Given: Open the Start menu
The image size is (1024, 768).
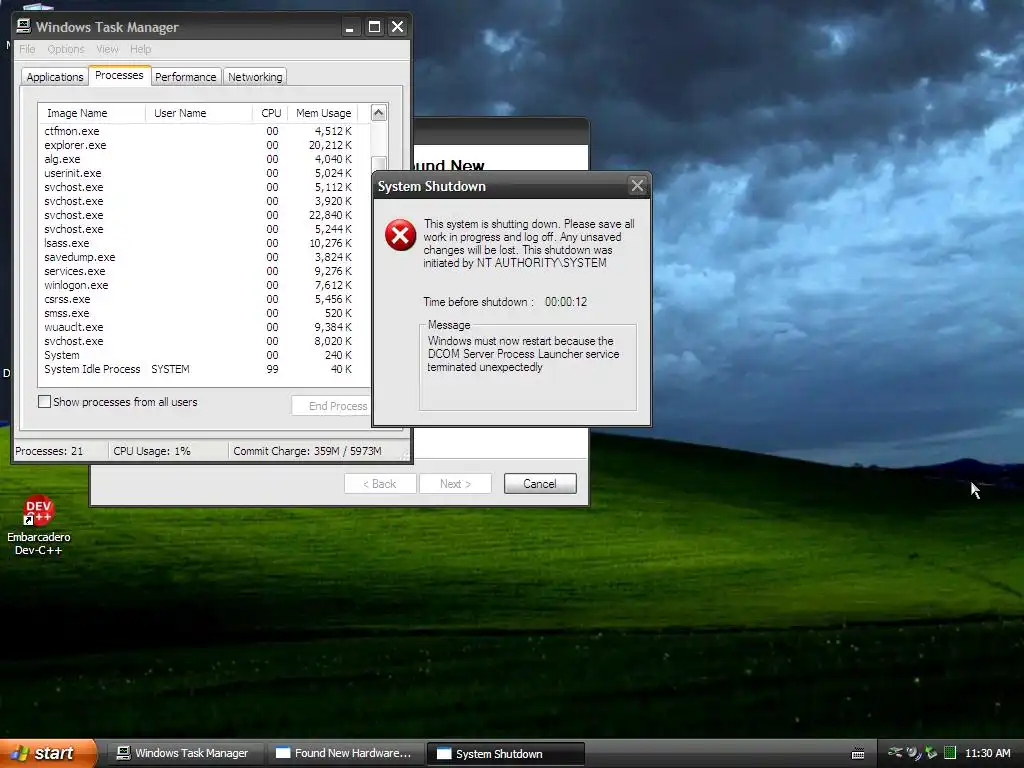Looking at the screenshot, I should point(48,754).
